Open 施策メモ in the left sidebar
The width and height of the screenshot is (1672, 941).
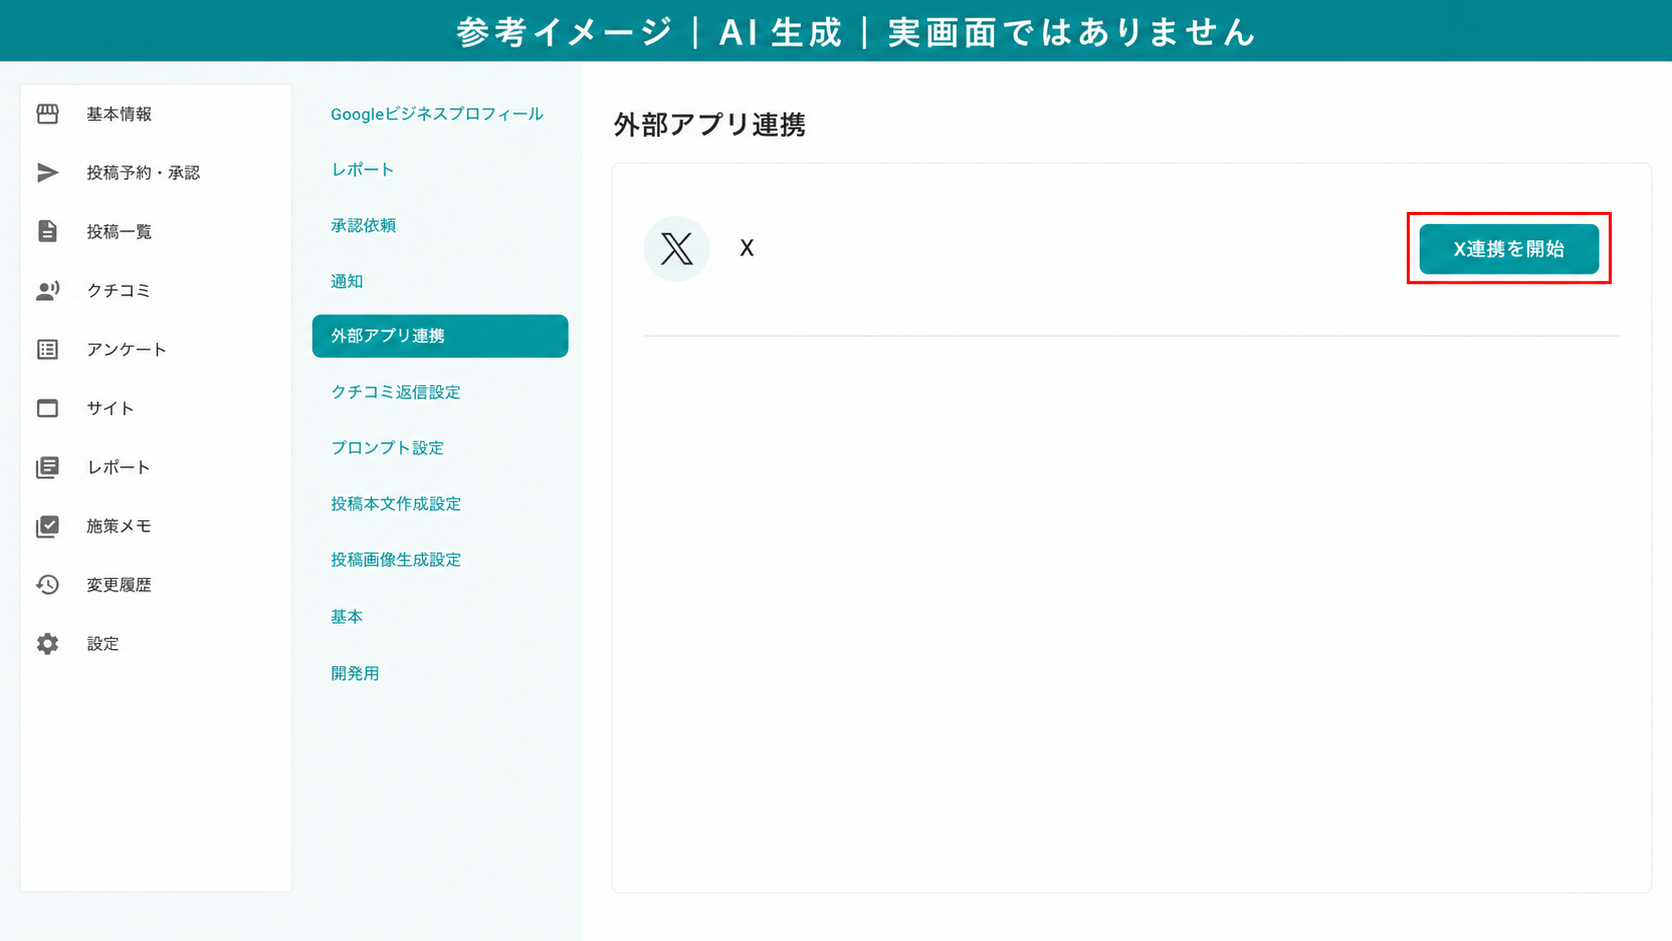[119, 526]
